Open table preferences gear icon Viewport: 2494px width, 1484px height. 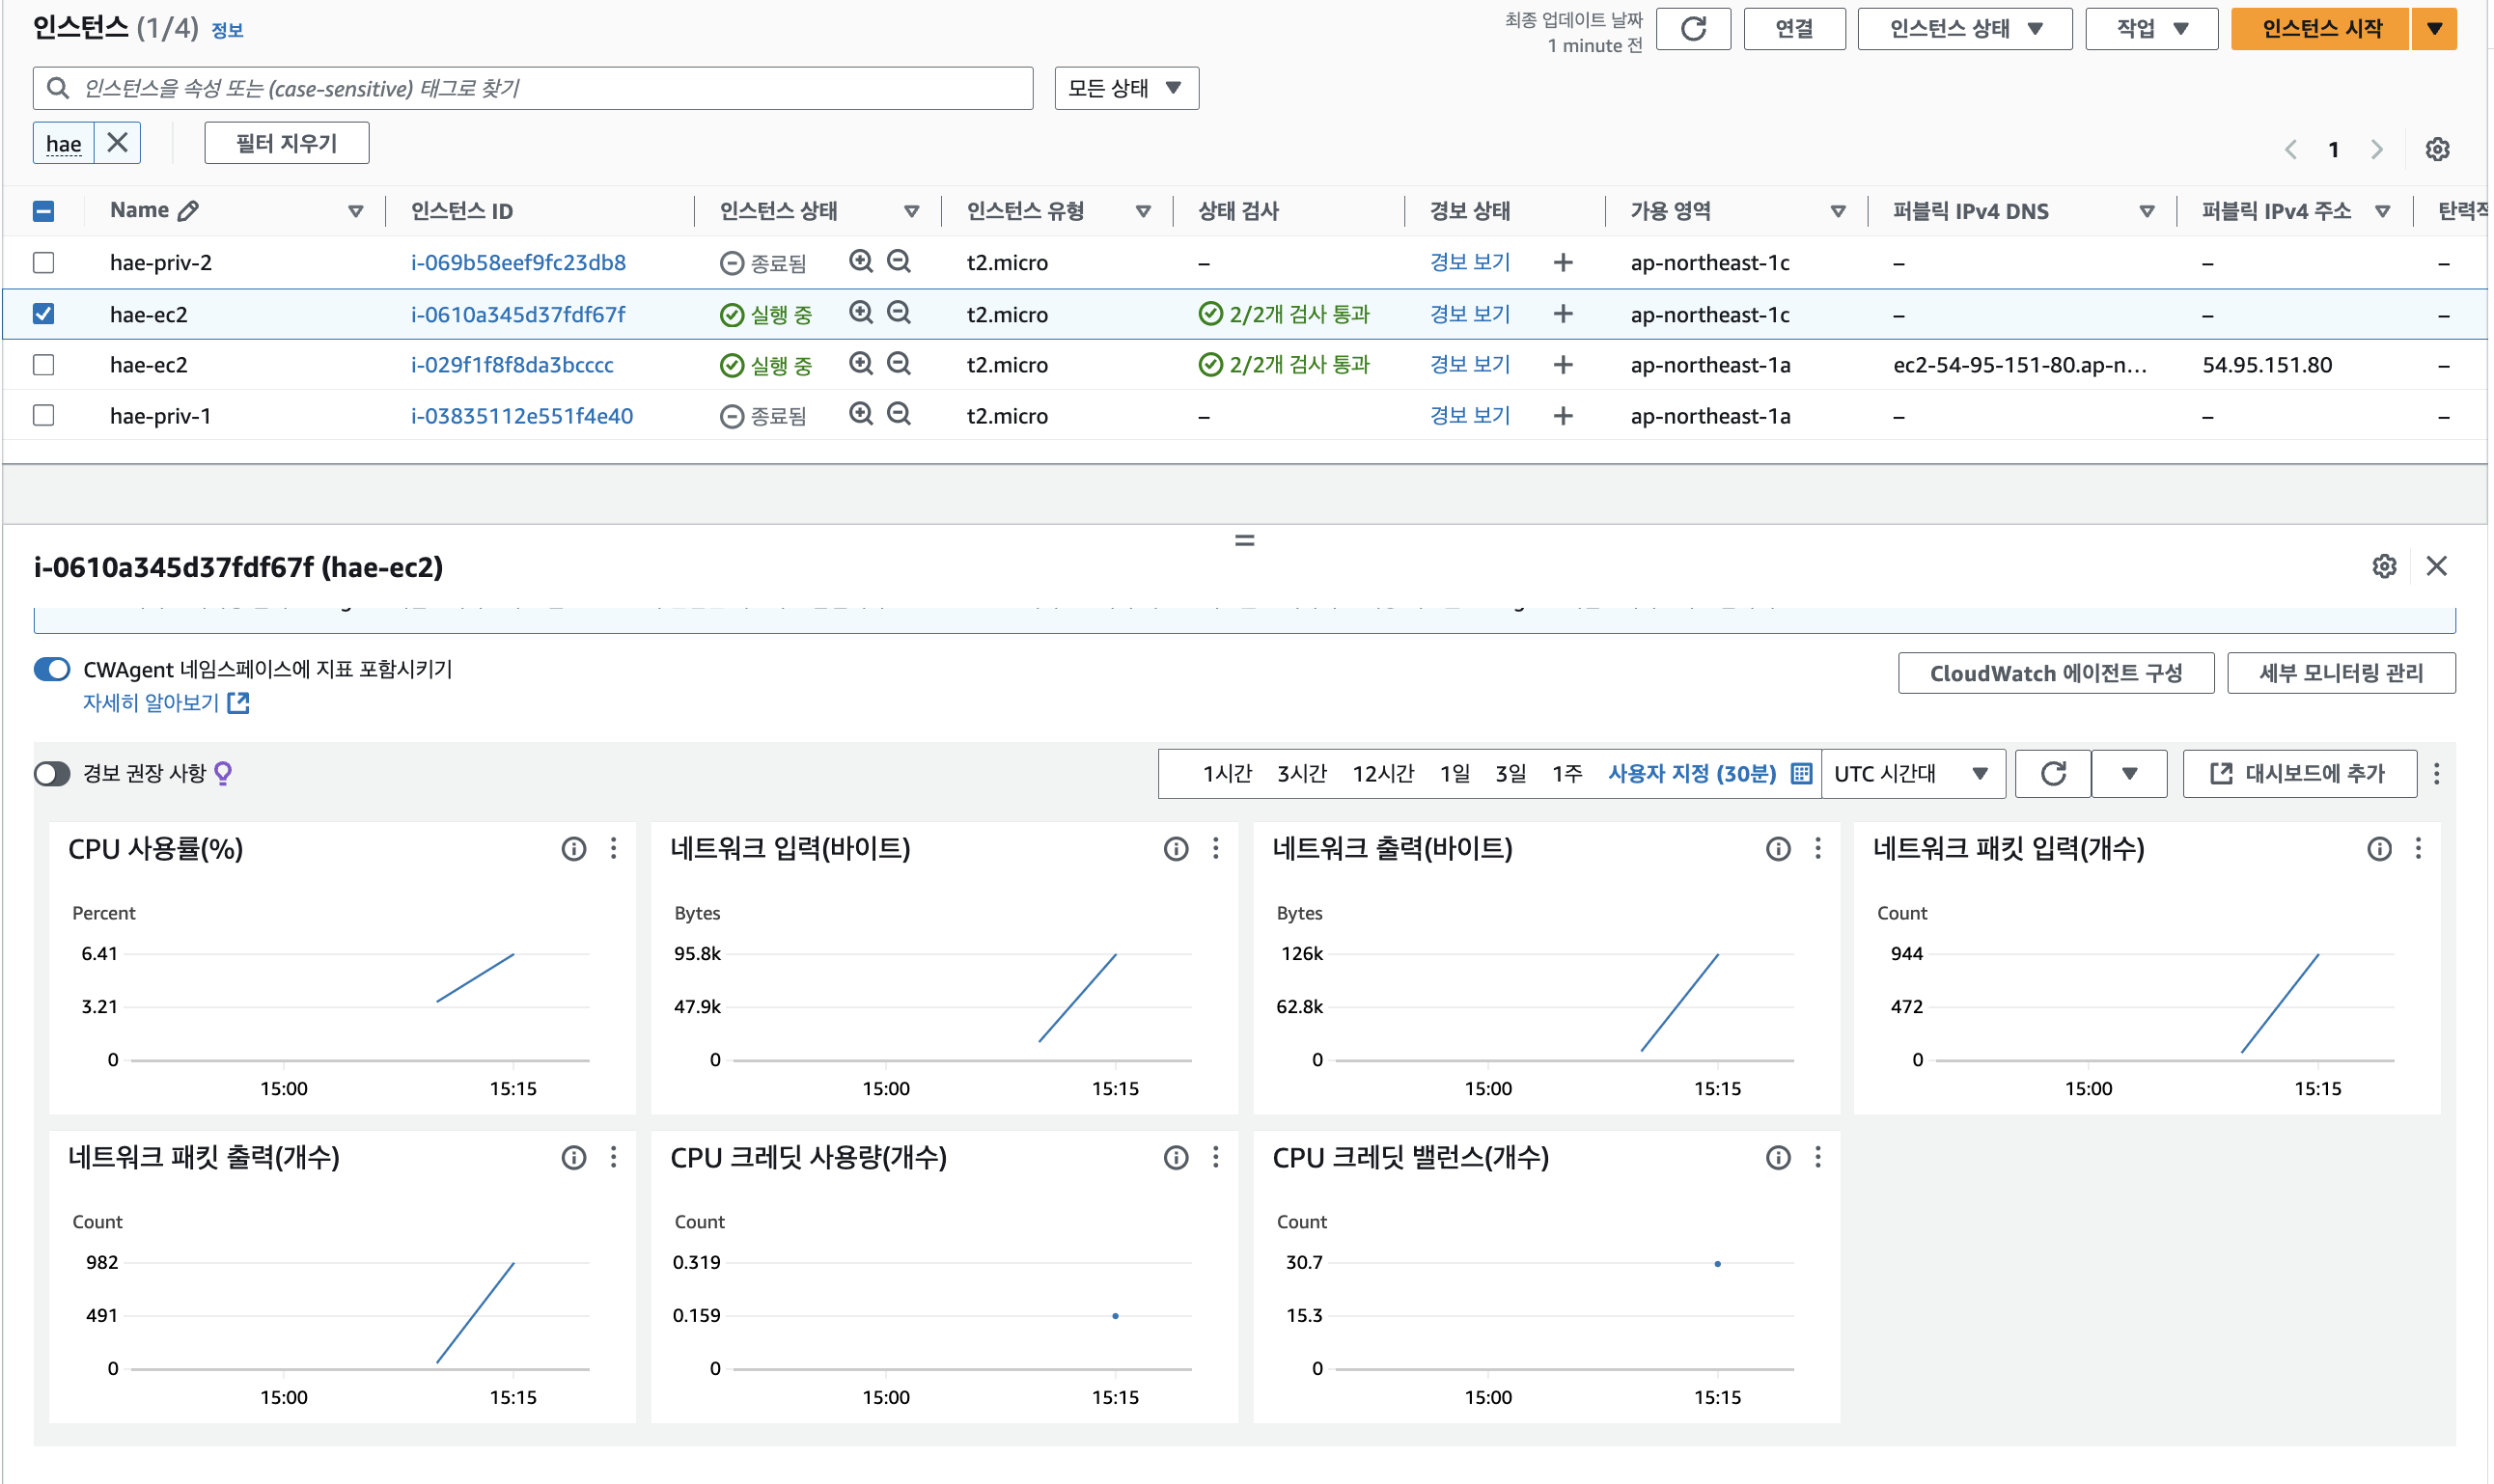pos(2437,149)
